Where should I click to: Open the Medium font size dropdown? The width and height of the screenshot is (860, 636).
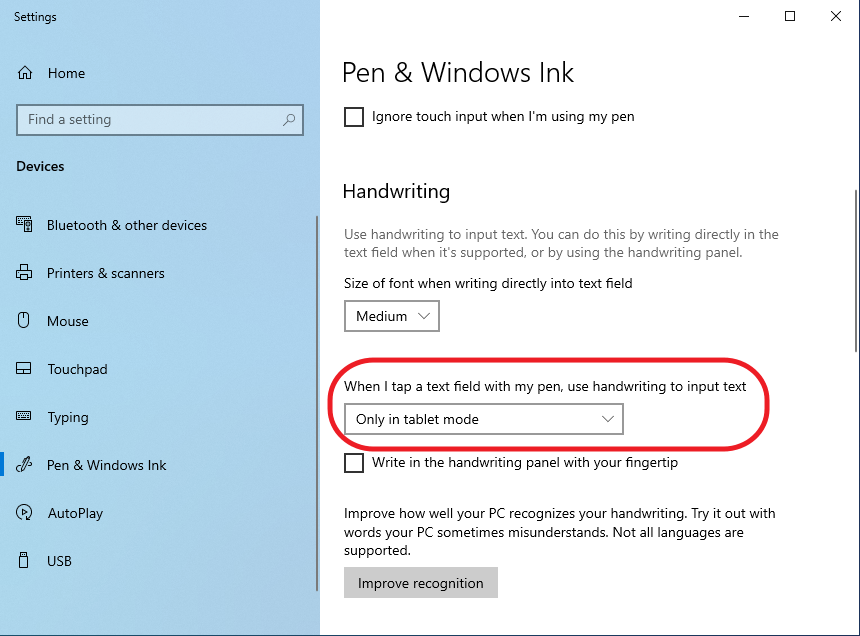point(392,316)
